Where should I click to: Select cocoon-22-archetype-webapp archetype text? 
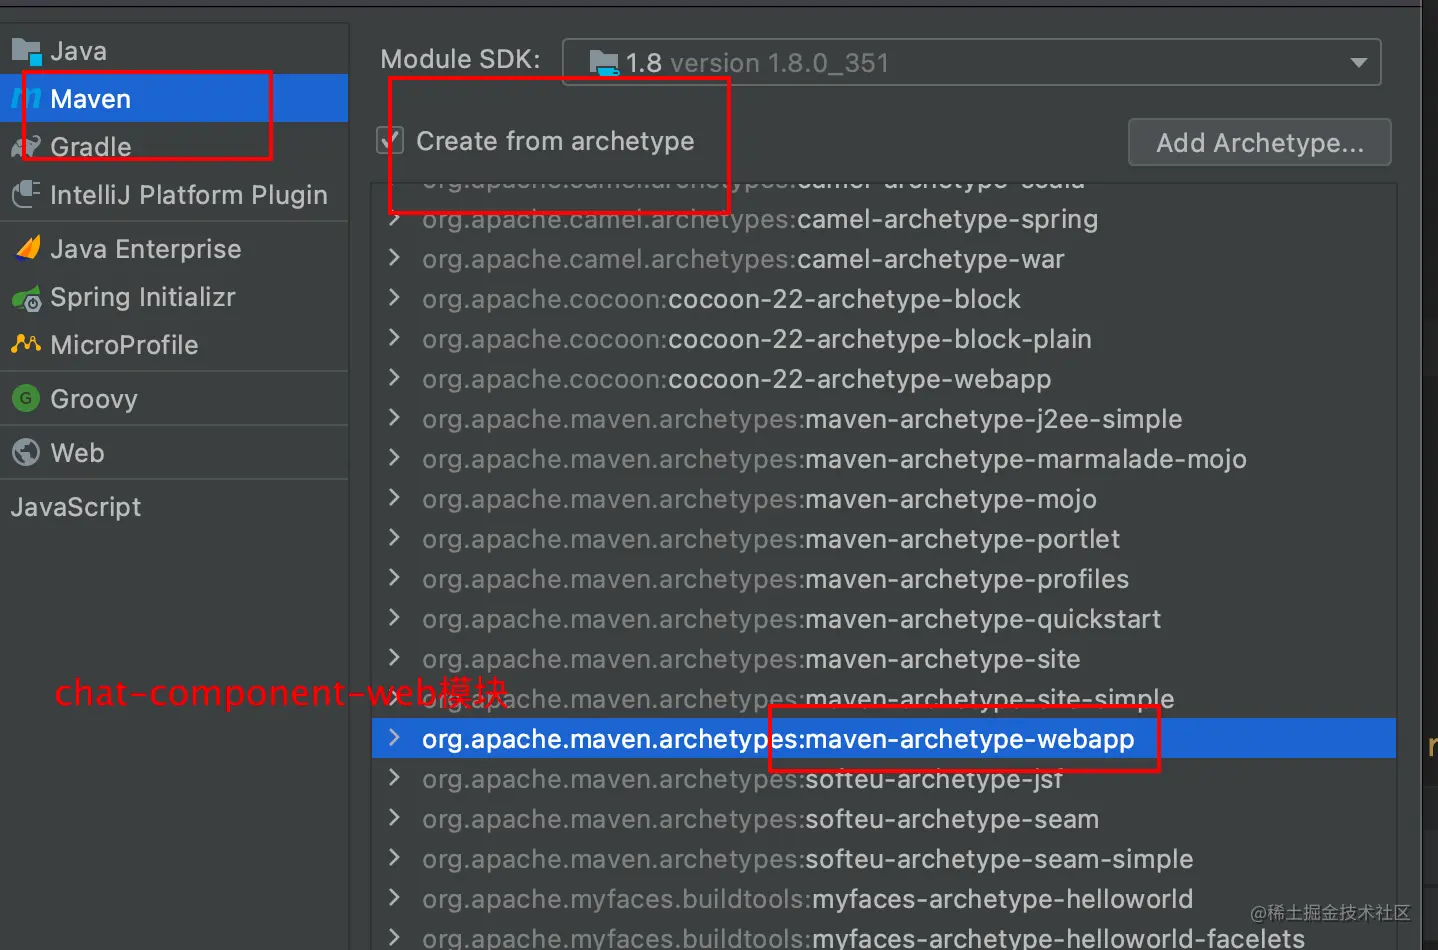tap(737, 379)
